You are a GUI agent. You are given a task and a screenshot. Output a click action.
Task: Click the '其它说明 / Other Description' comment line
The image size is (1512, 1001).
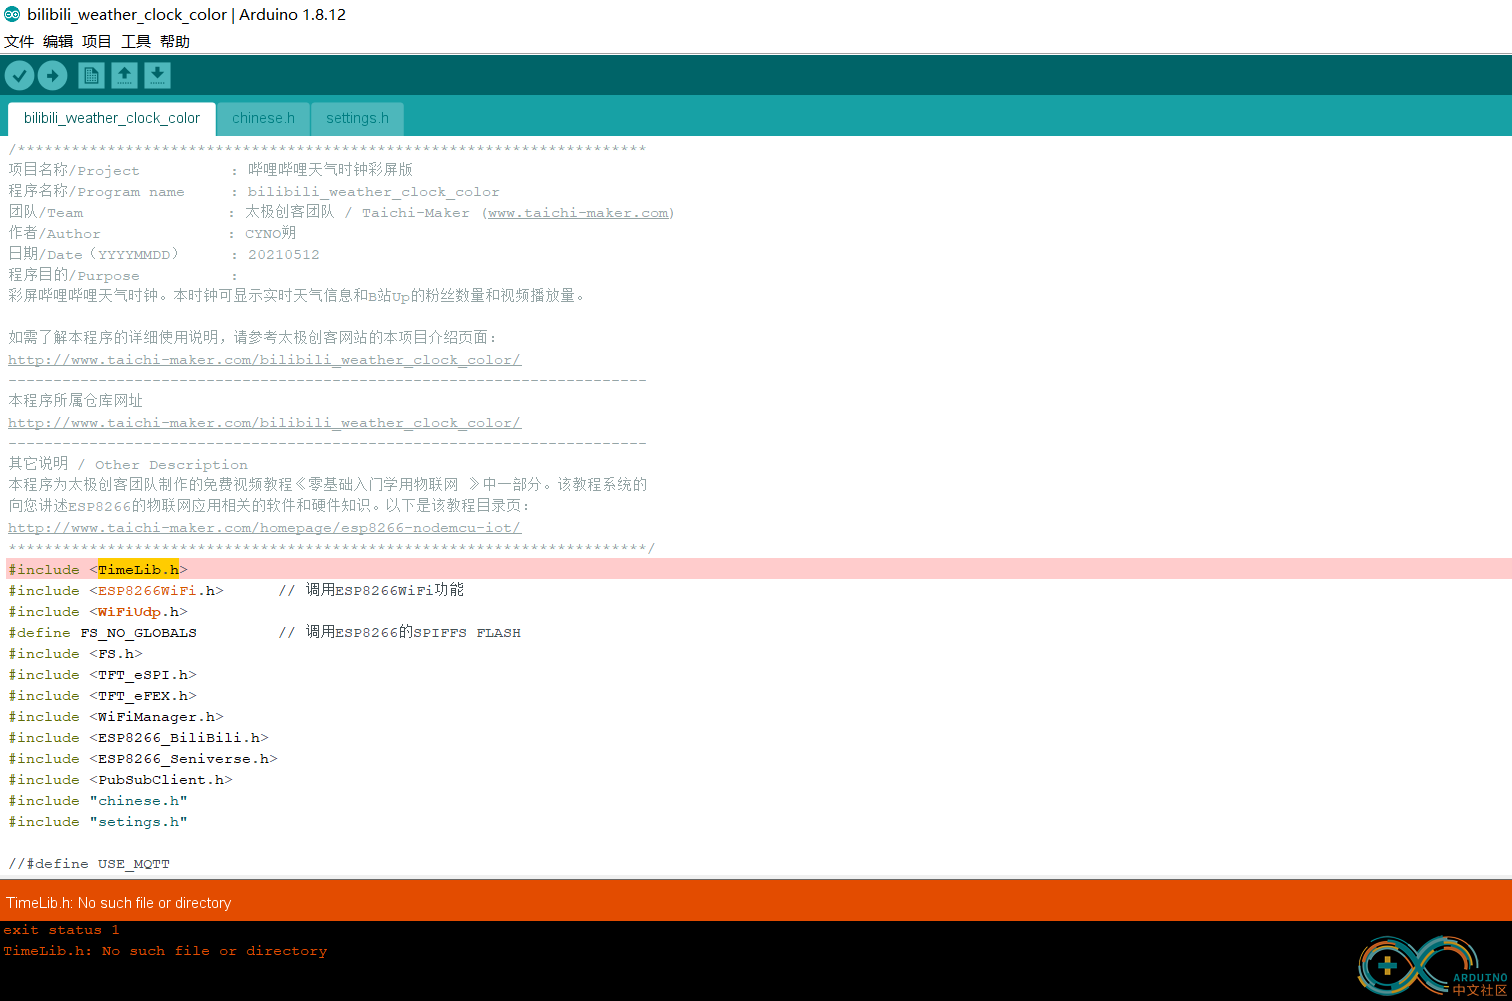128,464
